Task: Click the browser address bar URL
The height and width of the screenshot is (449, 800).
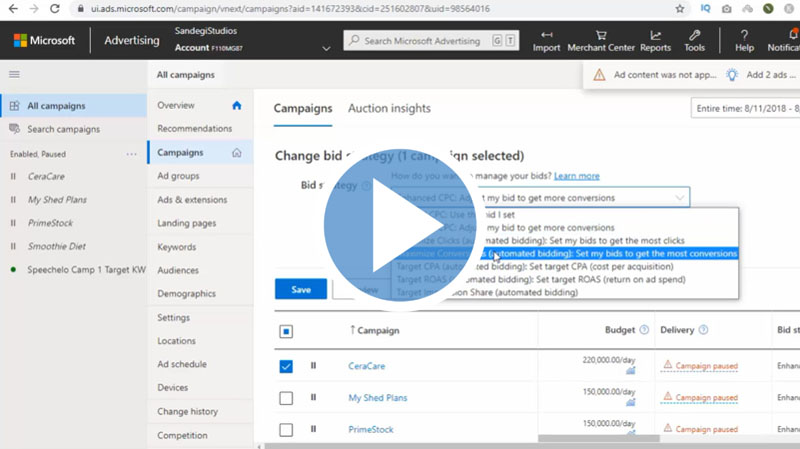Action: click(x=290, y=9)
